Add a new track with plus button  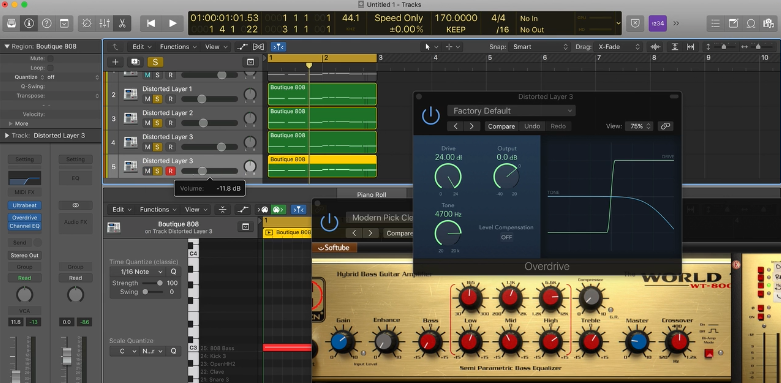pyautogui.click(x=115, y=62)
